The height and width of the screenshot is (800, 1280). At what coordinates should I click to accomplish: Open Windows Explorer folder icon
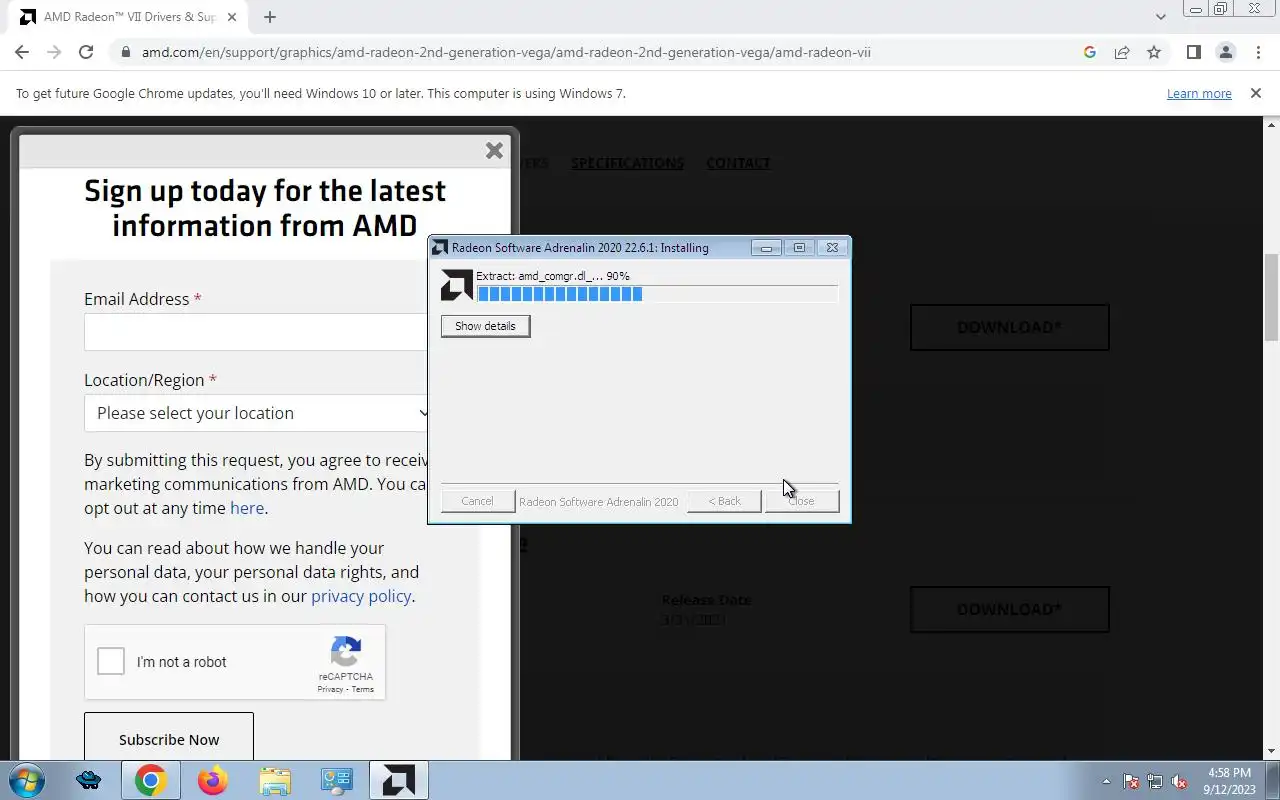(x=274, y=780)
